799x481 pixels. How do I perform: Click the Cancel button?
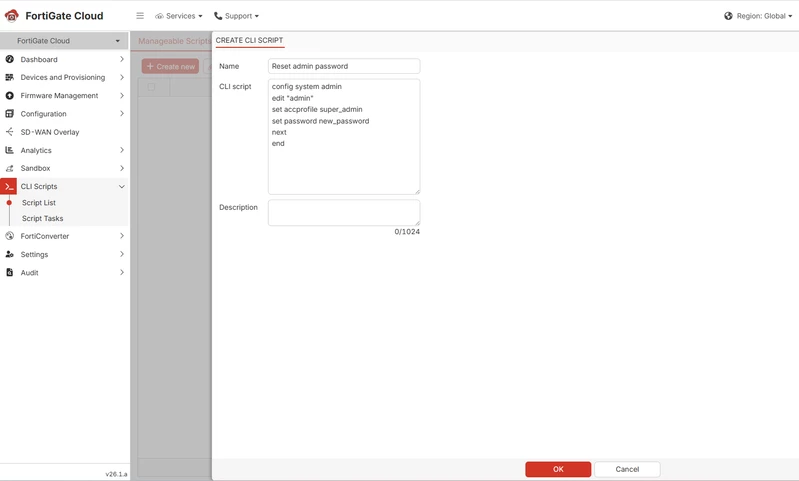click(x=627, y=469)
